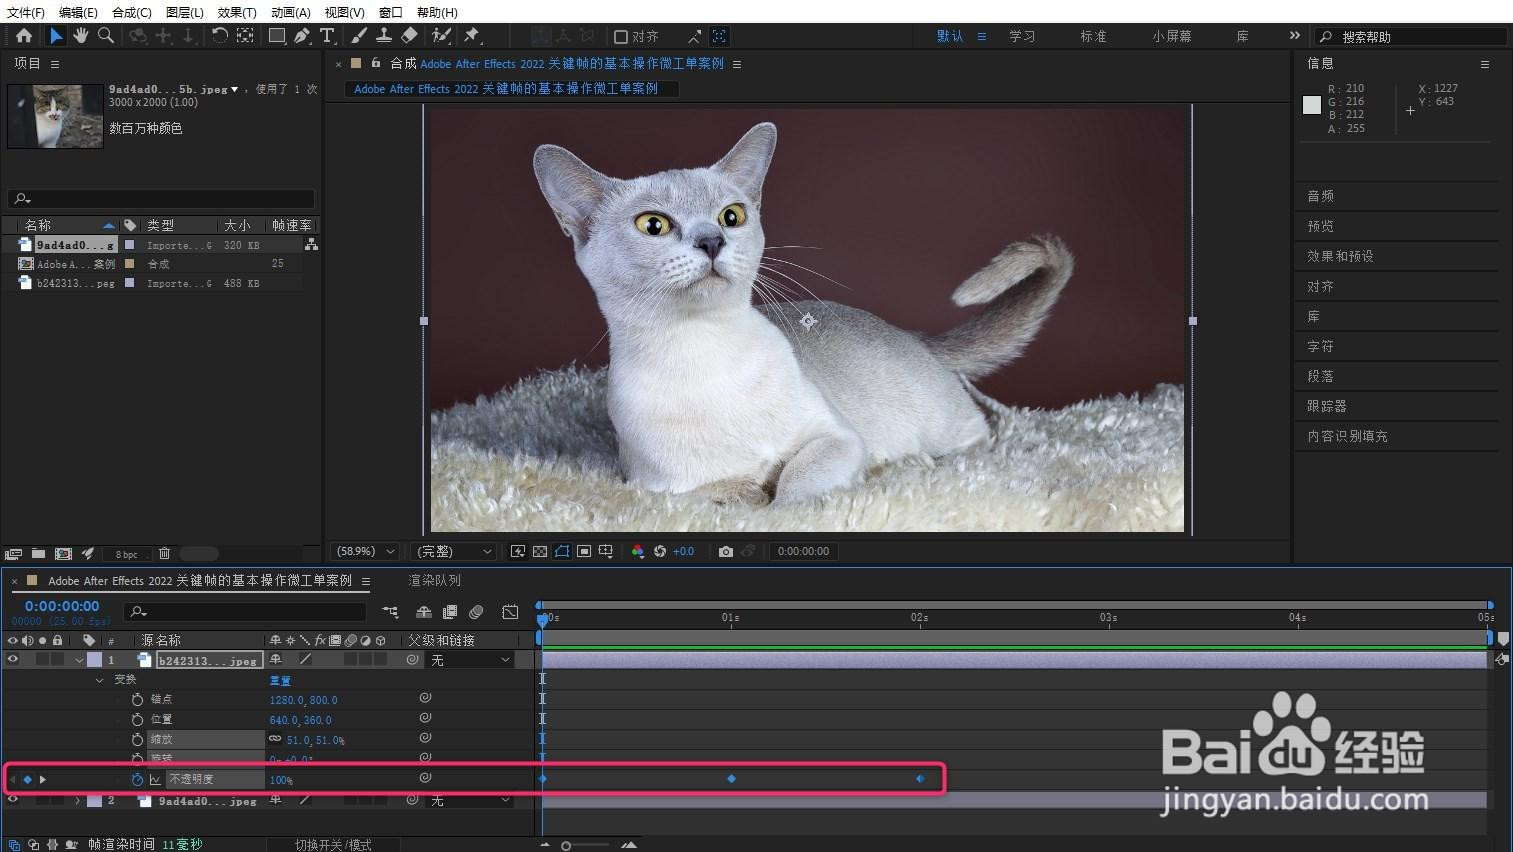Switch to the 学习 workspace
This screenshot has height=852, width=1513.
(1022, 36)
